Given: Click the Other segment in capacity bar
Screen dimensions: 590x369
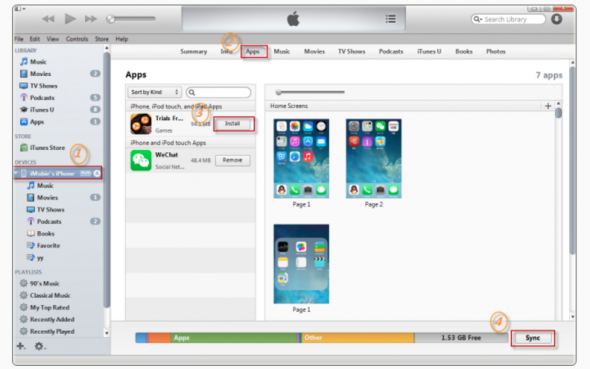Looking at the screenshot, I should (357, 338).
